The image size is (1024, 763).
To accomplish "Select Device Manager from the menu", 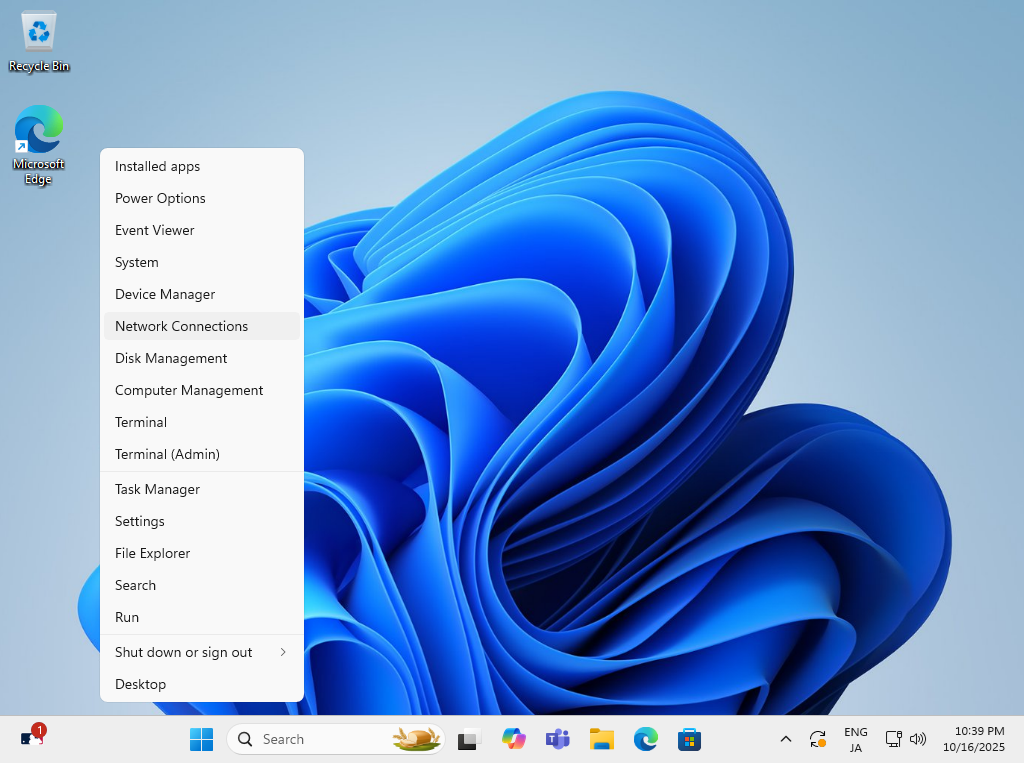I will (165, 294).
